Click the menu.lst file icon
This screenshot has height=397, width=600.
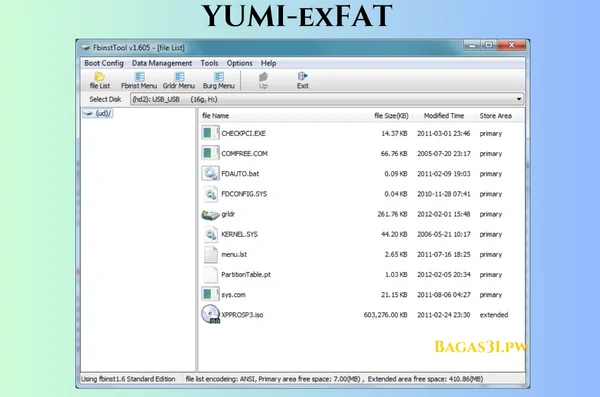click(210, 254)
